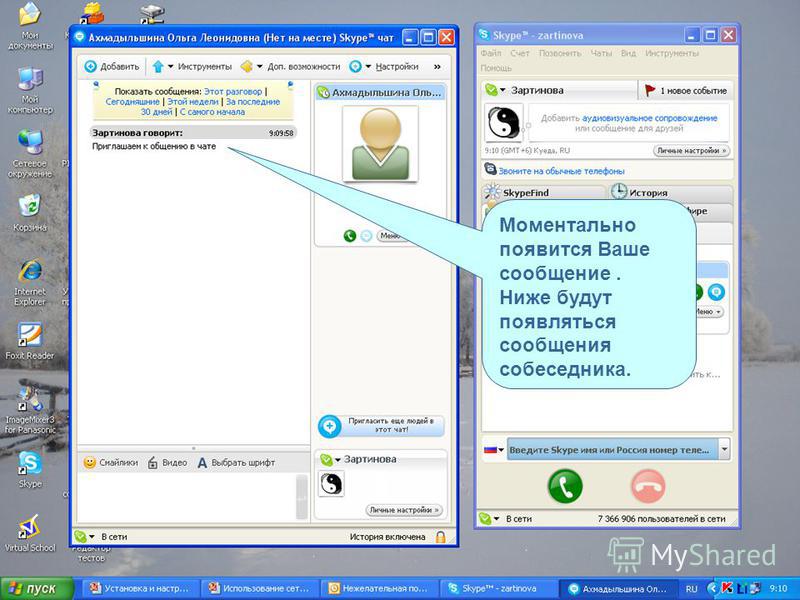Open the Чаты menu in Skype window
The height and width of the screenshot is (600, 800).
[601, 53]
